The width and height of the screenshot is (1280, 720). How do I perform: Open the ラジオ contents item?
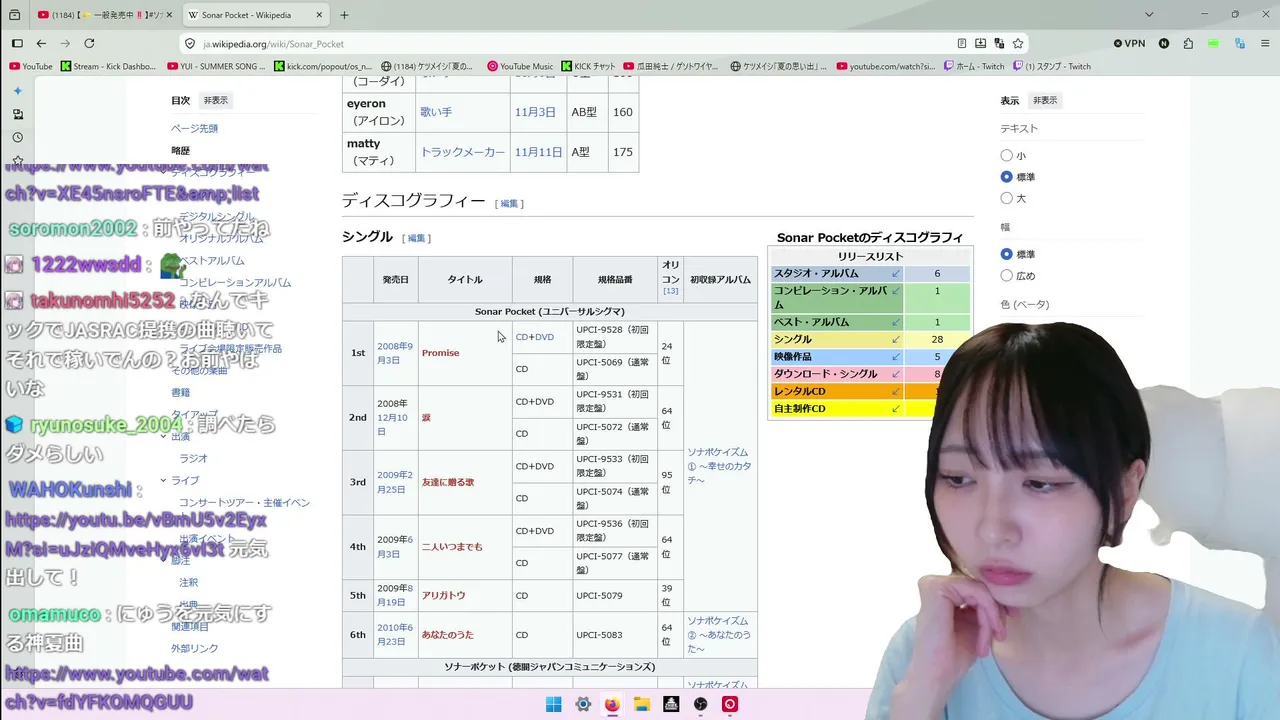click(193, 458)
